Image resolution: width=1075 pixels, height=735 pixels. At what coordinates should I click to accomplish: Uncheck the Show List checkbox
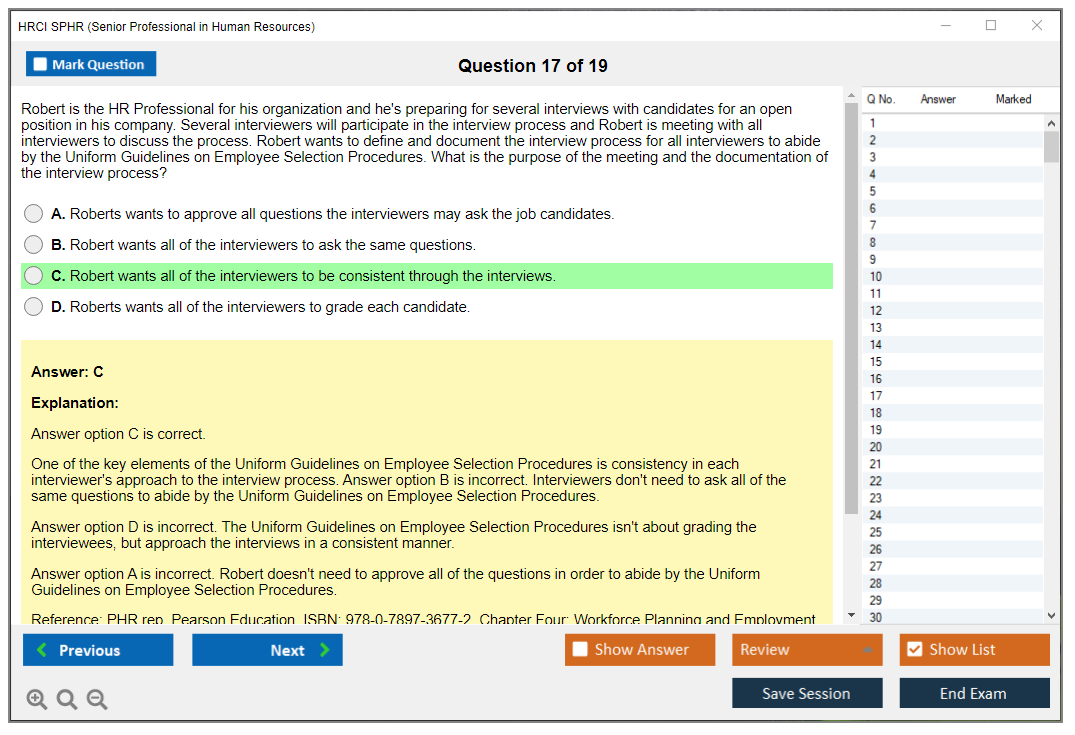coord(914,649)
